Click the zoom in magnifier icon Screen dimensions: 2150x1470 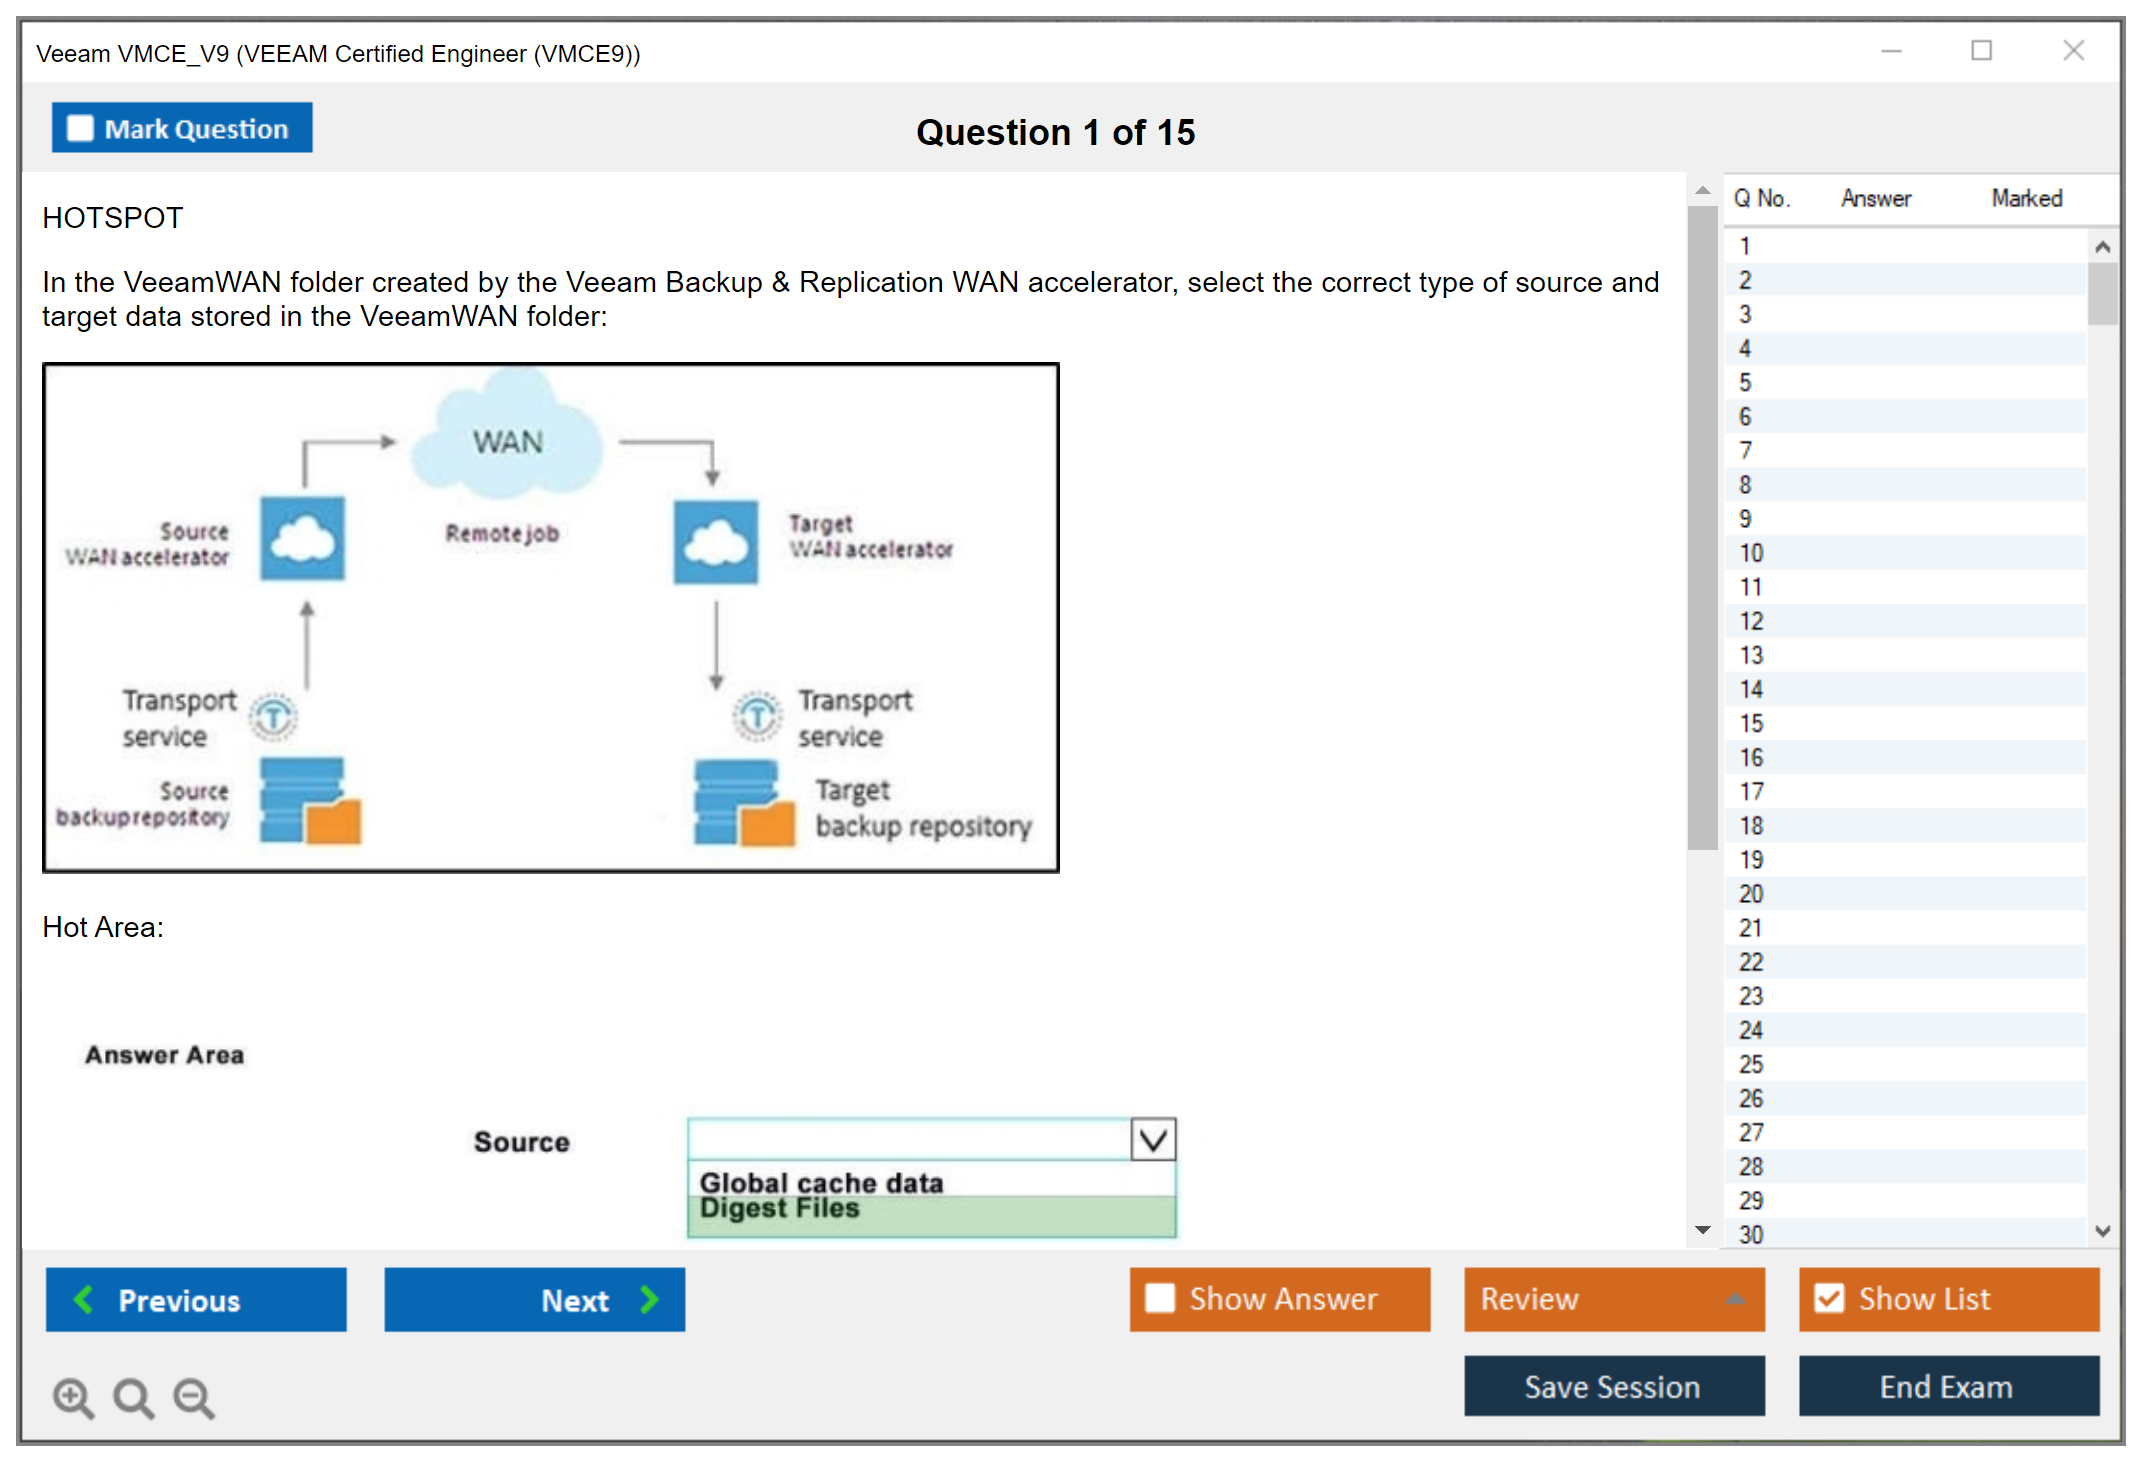coord(73,1398)
